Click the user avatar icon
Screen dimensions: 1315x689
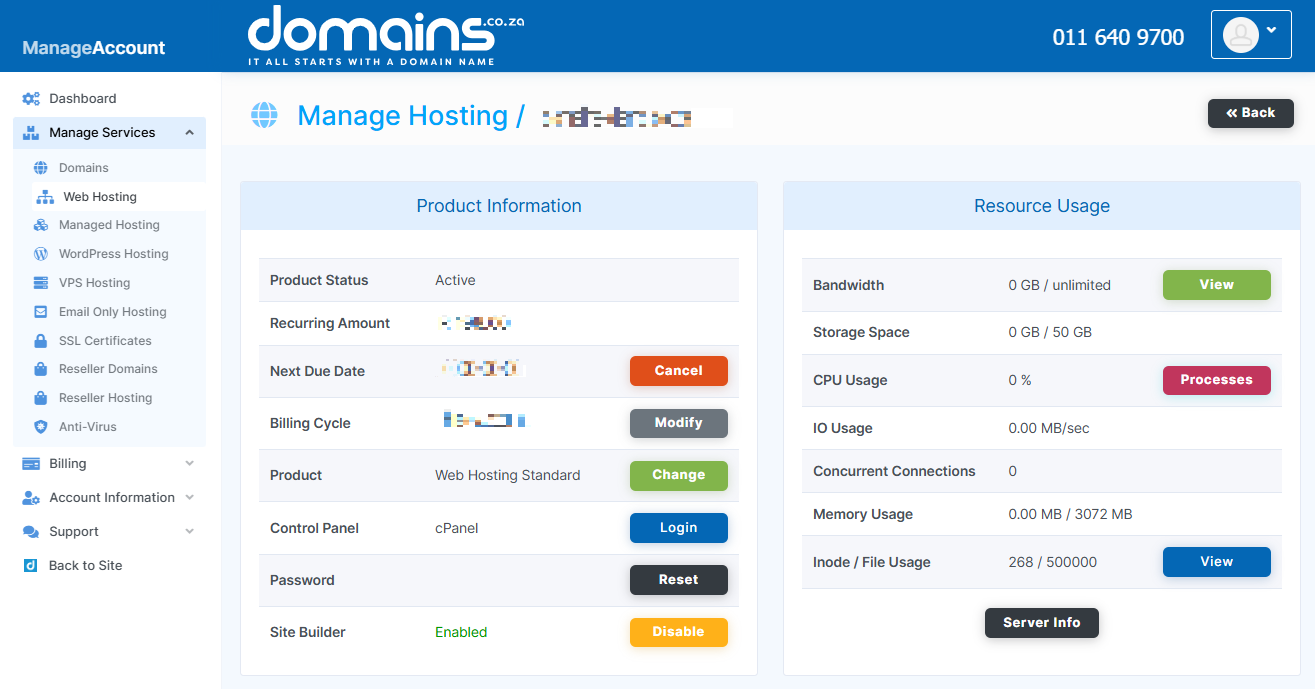1240,34
